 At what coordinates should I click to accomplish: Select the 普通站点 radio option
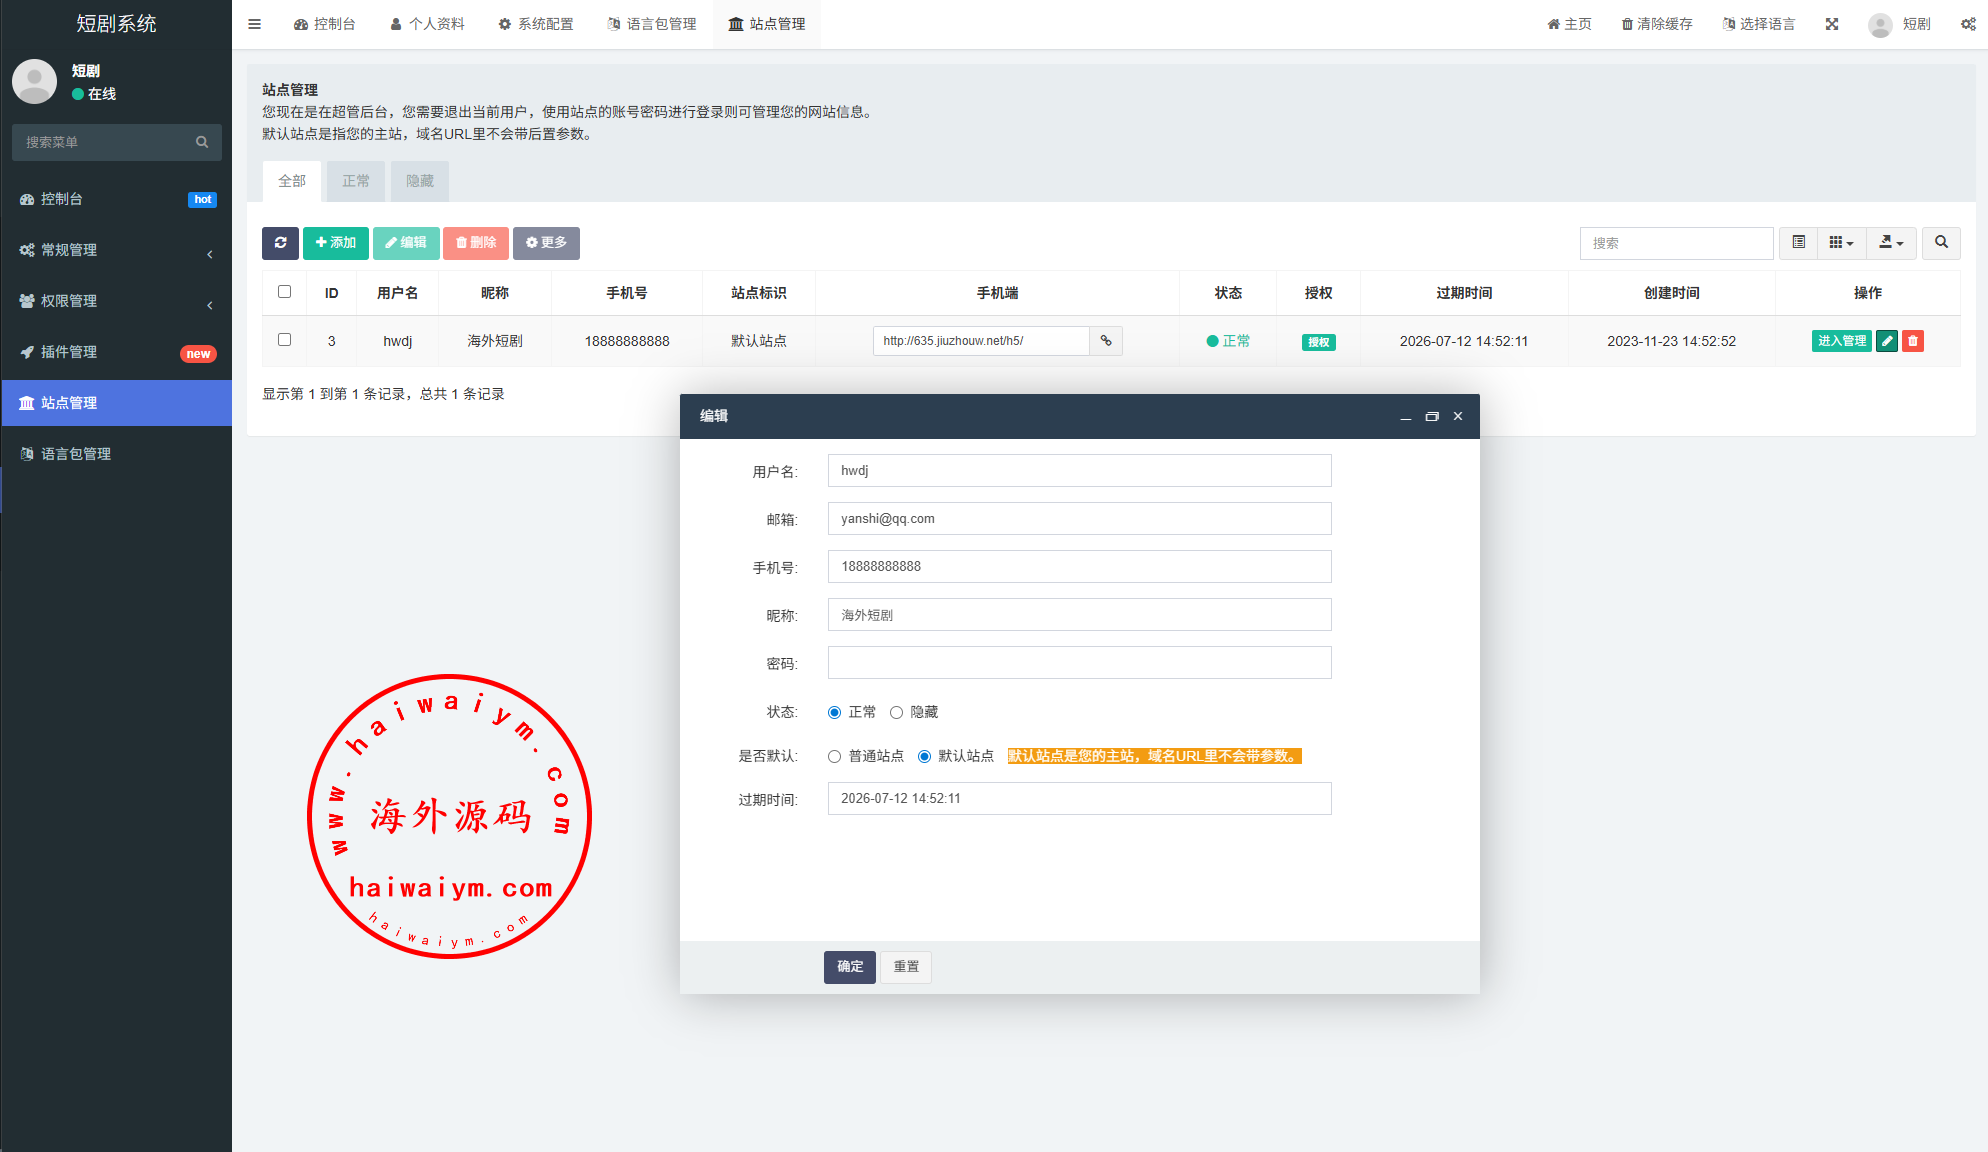835,757
